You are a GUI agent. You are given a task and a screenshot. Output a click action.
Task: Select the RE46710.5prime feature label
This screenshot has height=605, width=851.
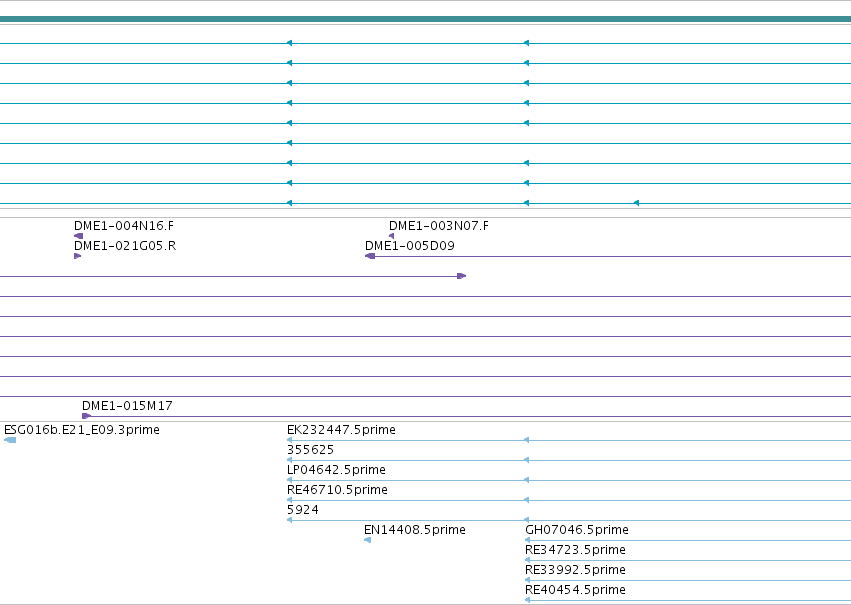coord(337,490)
